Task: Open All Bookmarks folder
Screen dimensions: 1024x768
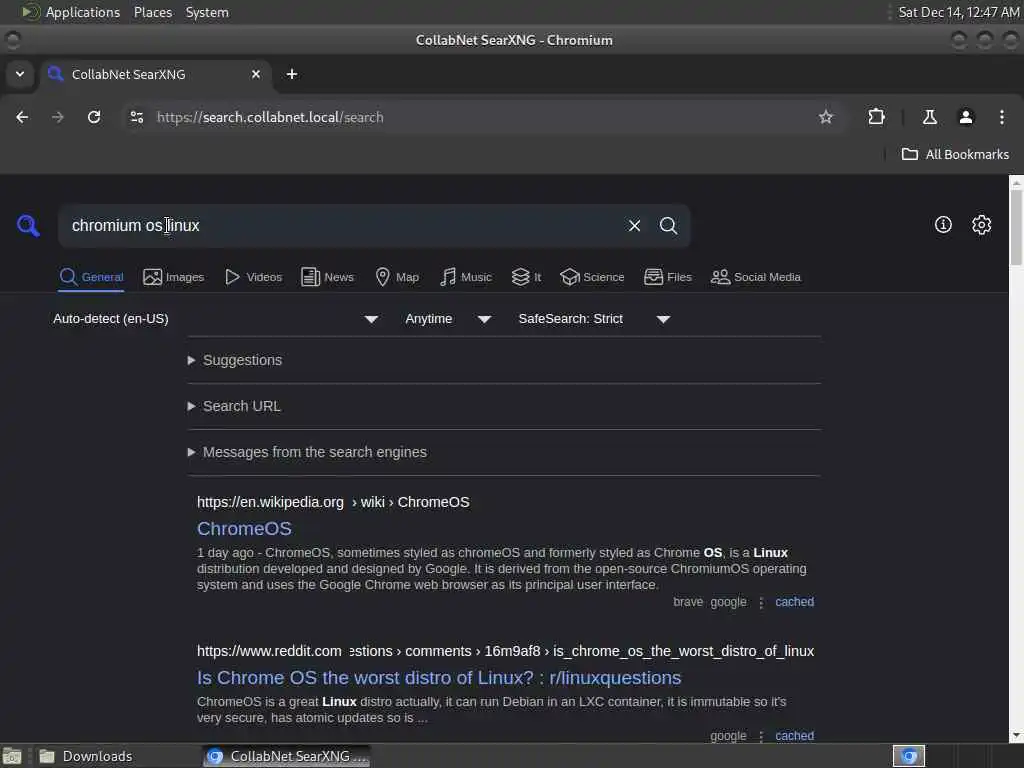Action: 955,154
